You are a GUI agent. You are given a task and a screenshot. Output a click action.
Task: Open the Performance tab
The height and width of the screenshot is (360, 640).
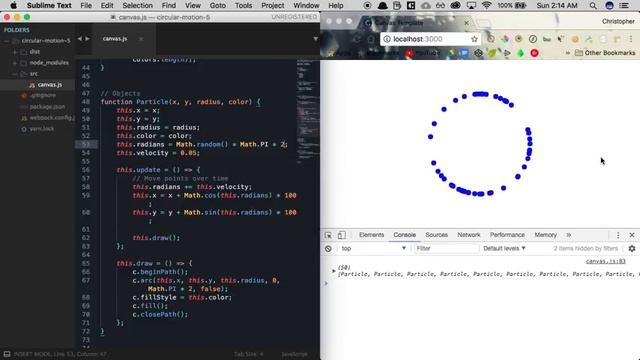click(507, 235)
